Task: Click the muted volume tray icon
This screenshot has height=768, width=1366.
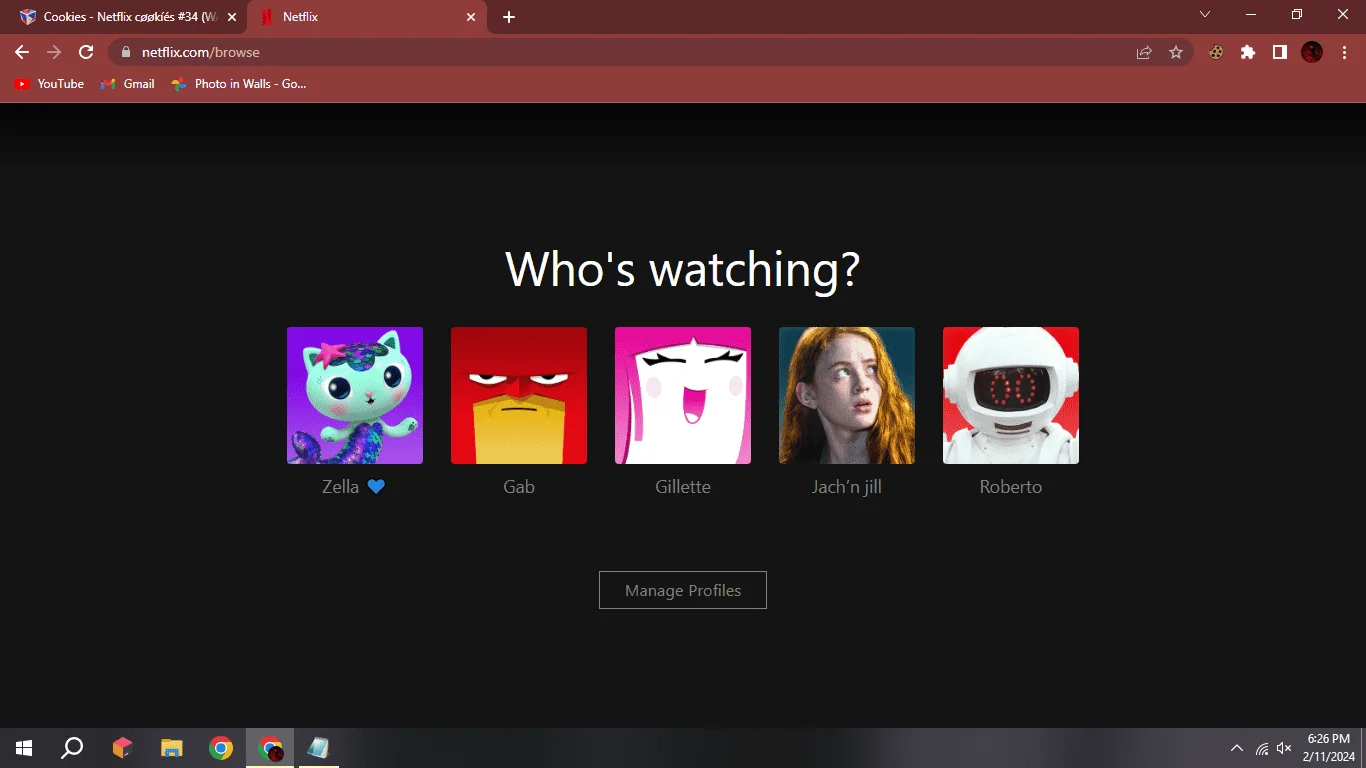Action: [1285, 748]
